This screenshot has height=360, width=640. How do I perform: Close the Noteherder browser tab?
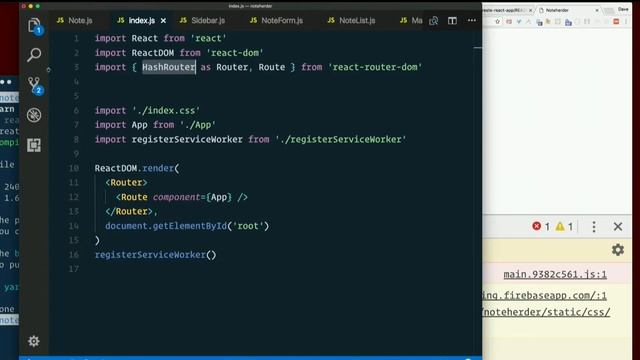point(597,10)
